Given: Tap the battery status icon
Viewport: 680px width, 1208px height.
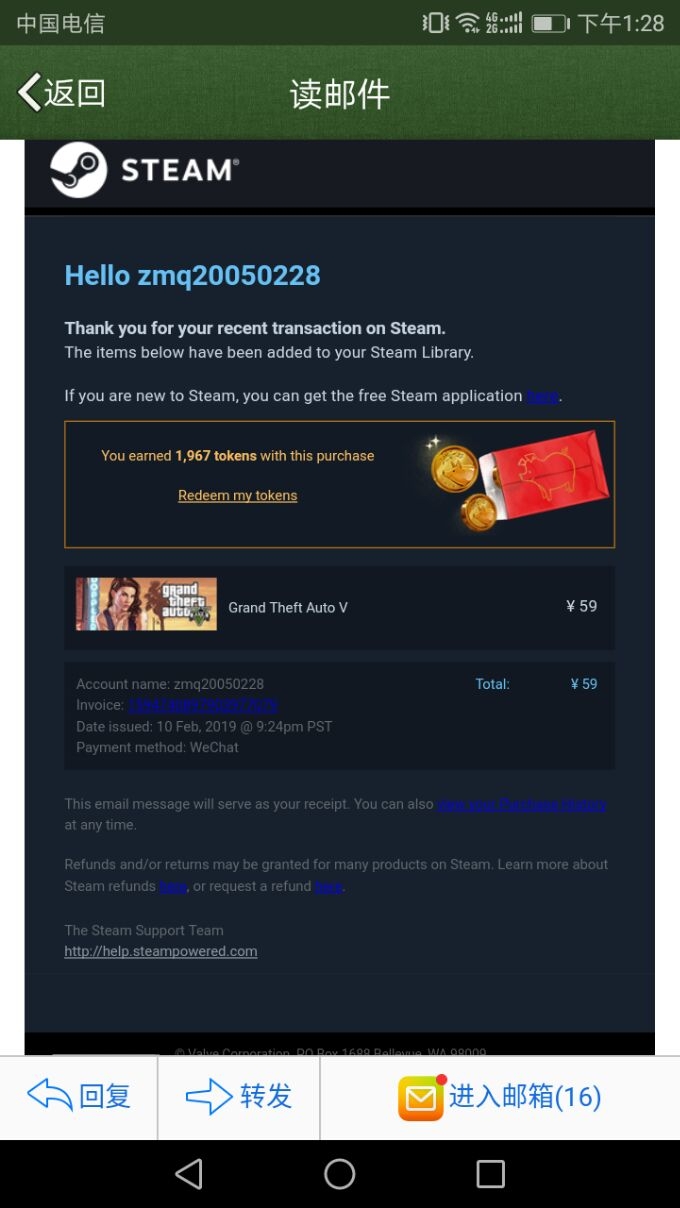Looking at the screenshot, I should pos(549,23).
